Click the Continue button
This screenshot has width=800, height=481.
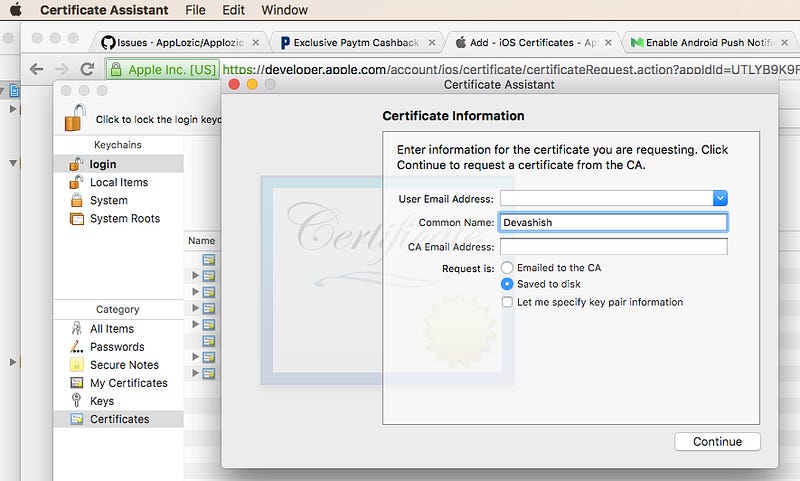point(717,442)
